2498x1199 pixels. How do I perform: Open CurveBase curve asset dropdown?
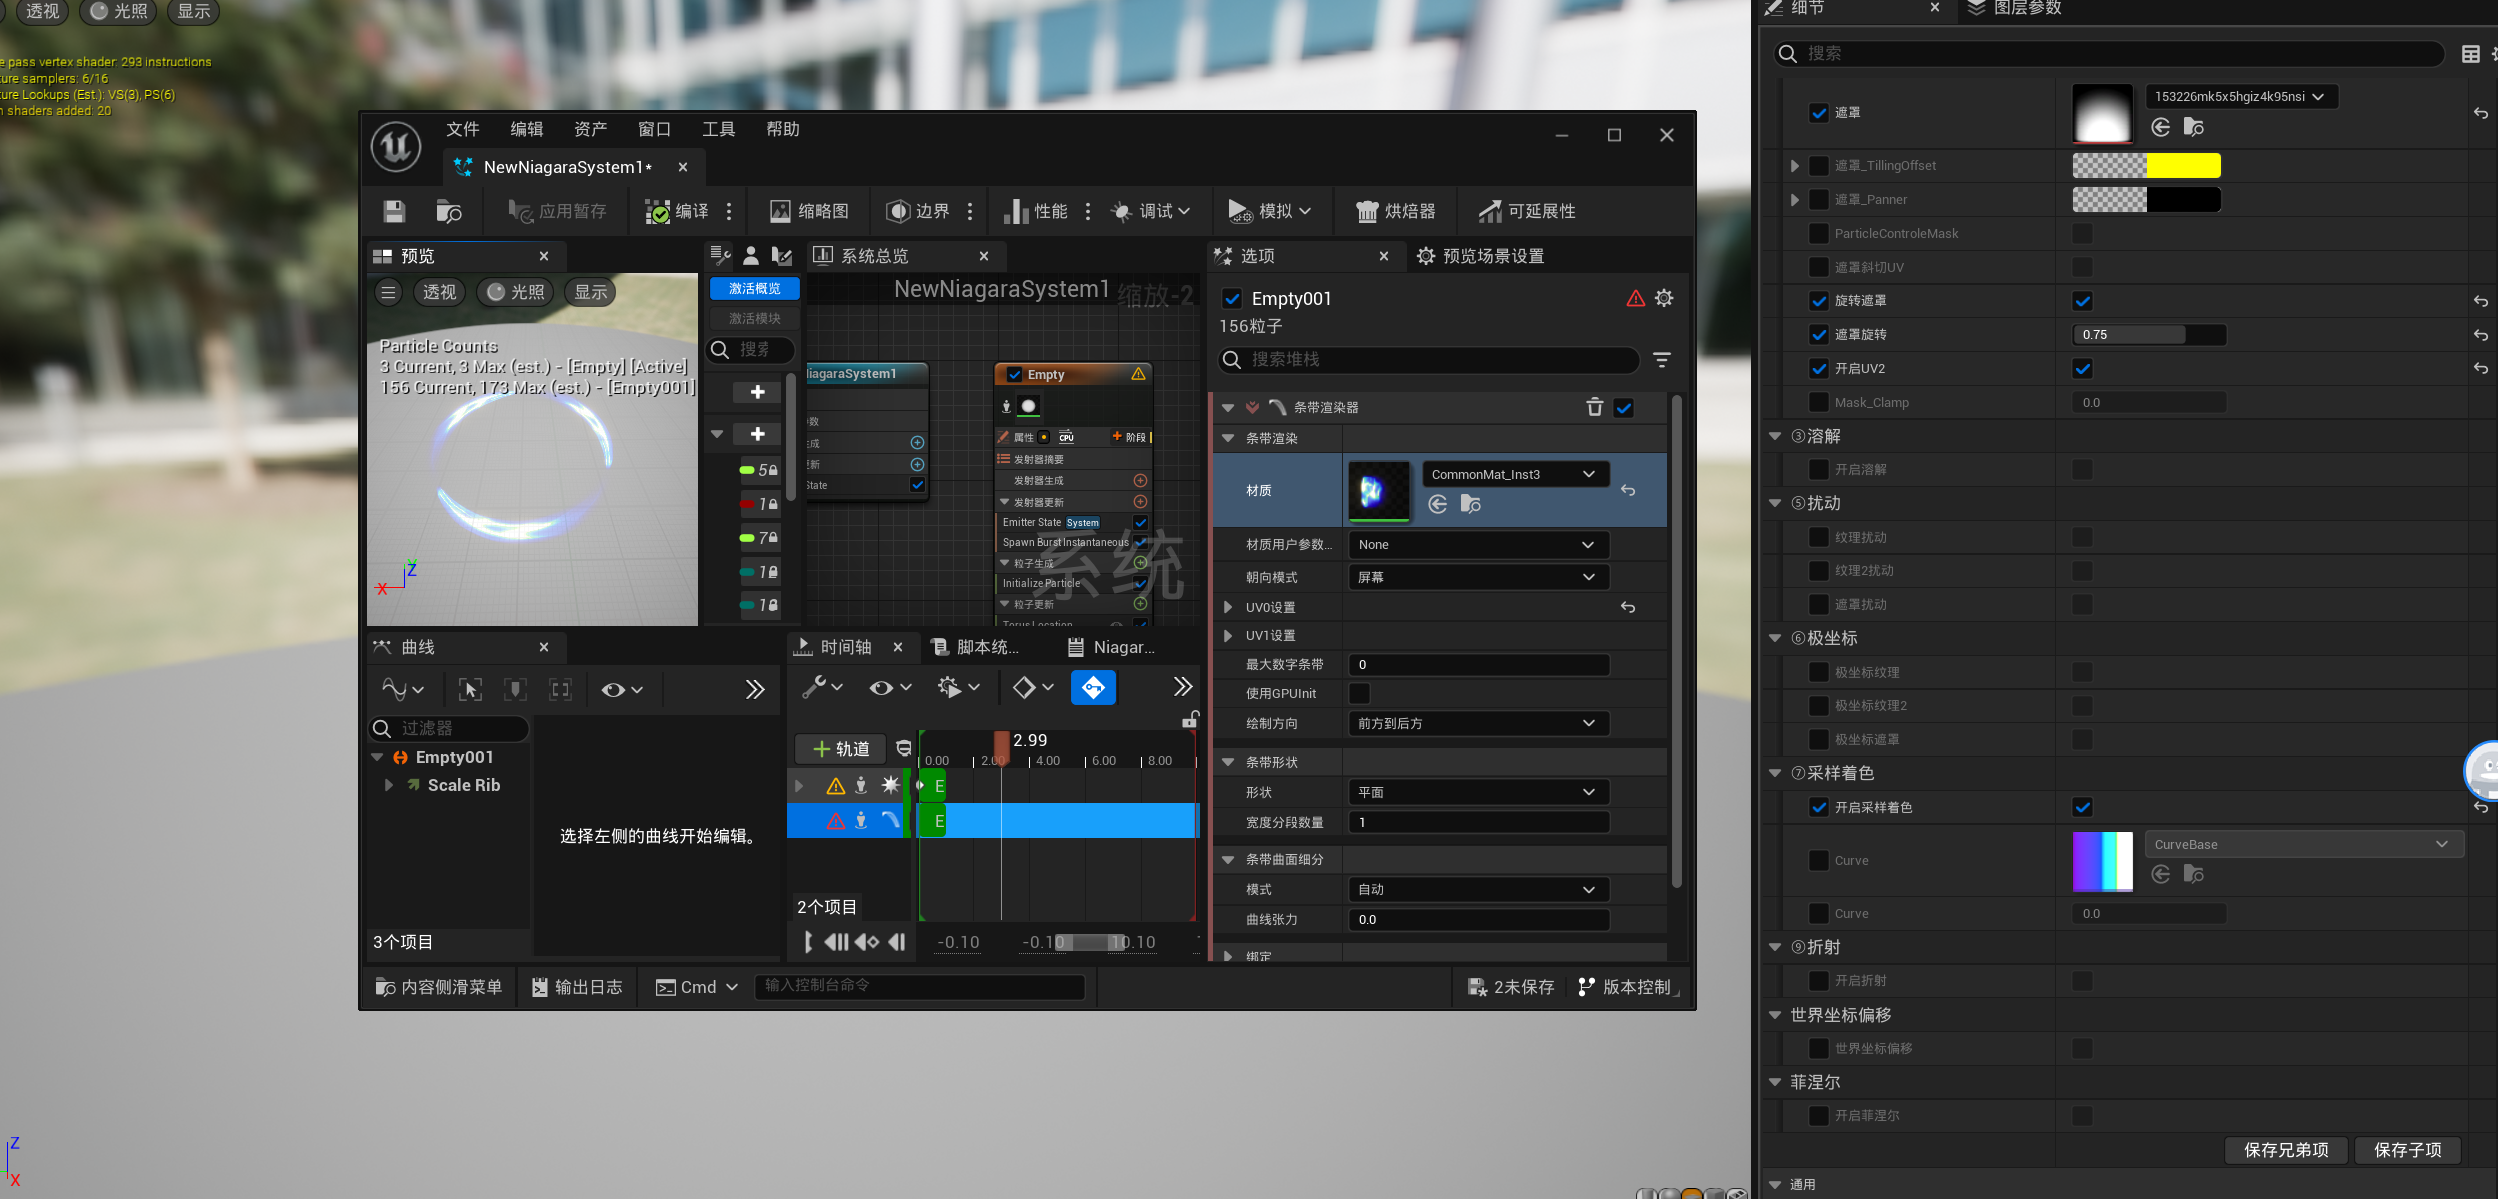tap(2304, 844)
